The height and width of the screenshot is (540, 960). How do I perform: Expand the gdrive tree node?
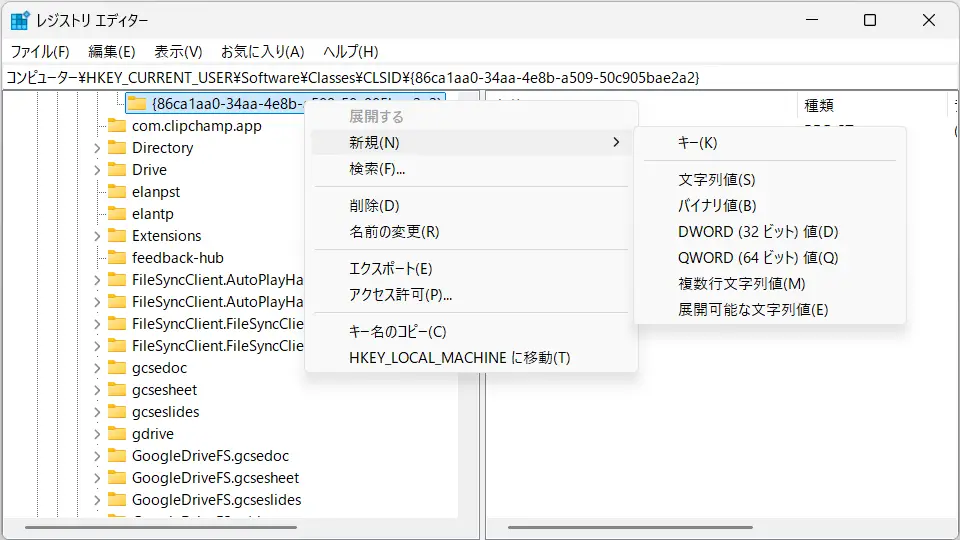click(x=97, y=434)
